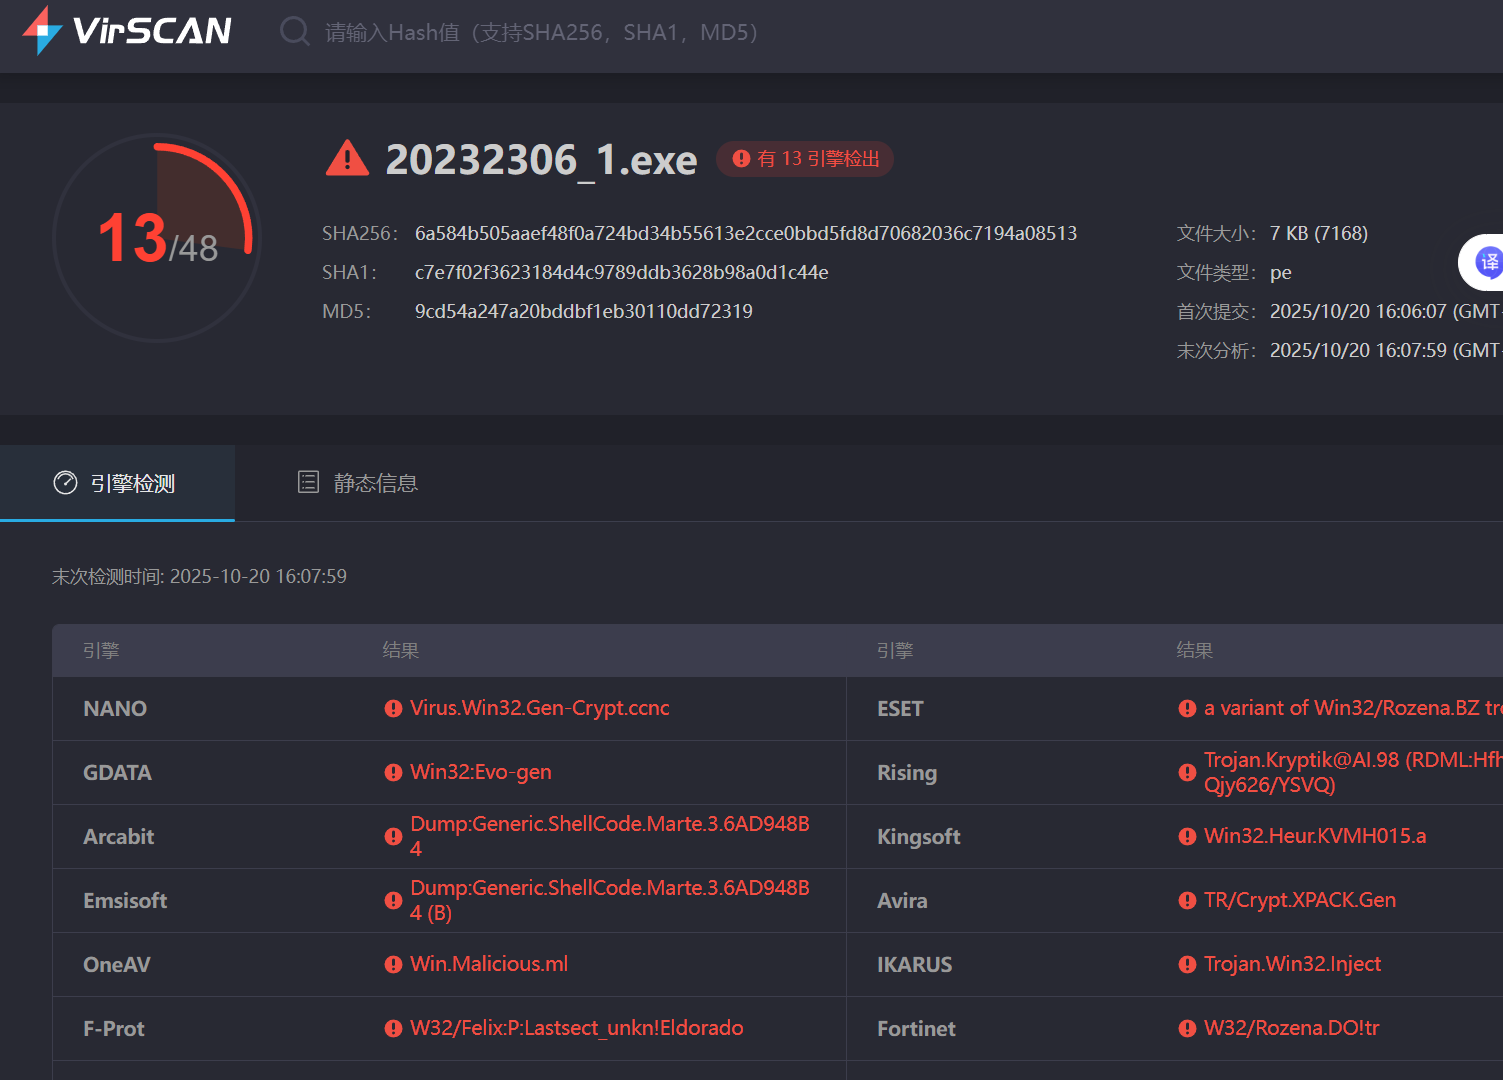Click the document icon in 静态信息 tab
The height and width of the screenshot is (1080, 1503).
pos(308,482)
